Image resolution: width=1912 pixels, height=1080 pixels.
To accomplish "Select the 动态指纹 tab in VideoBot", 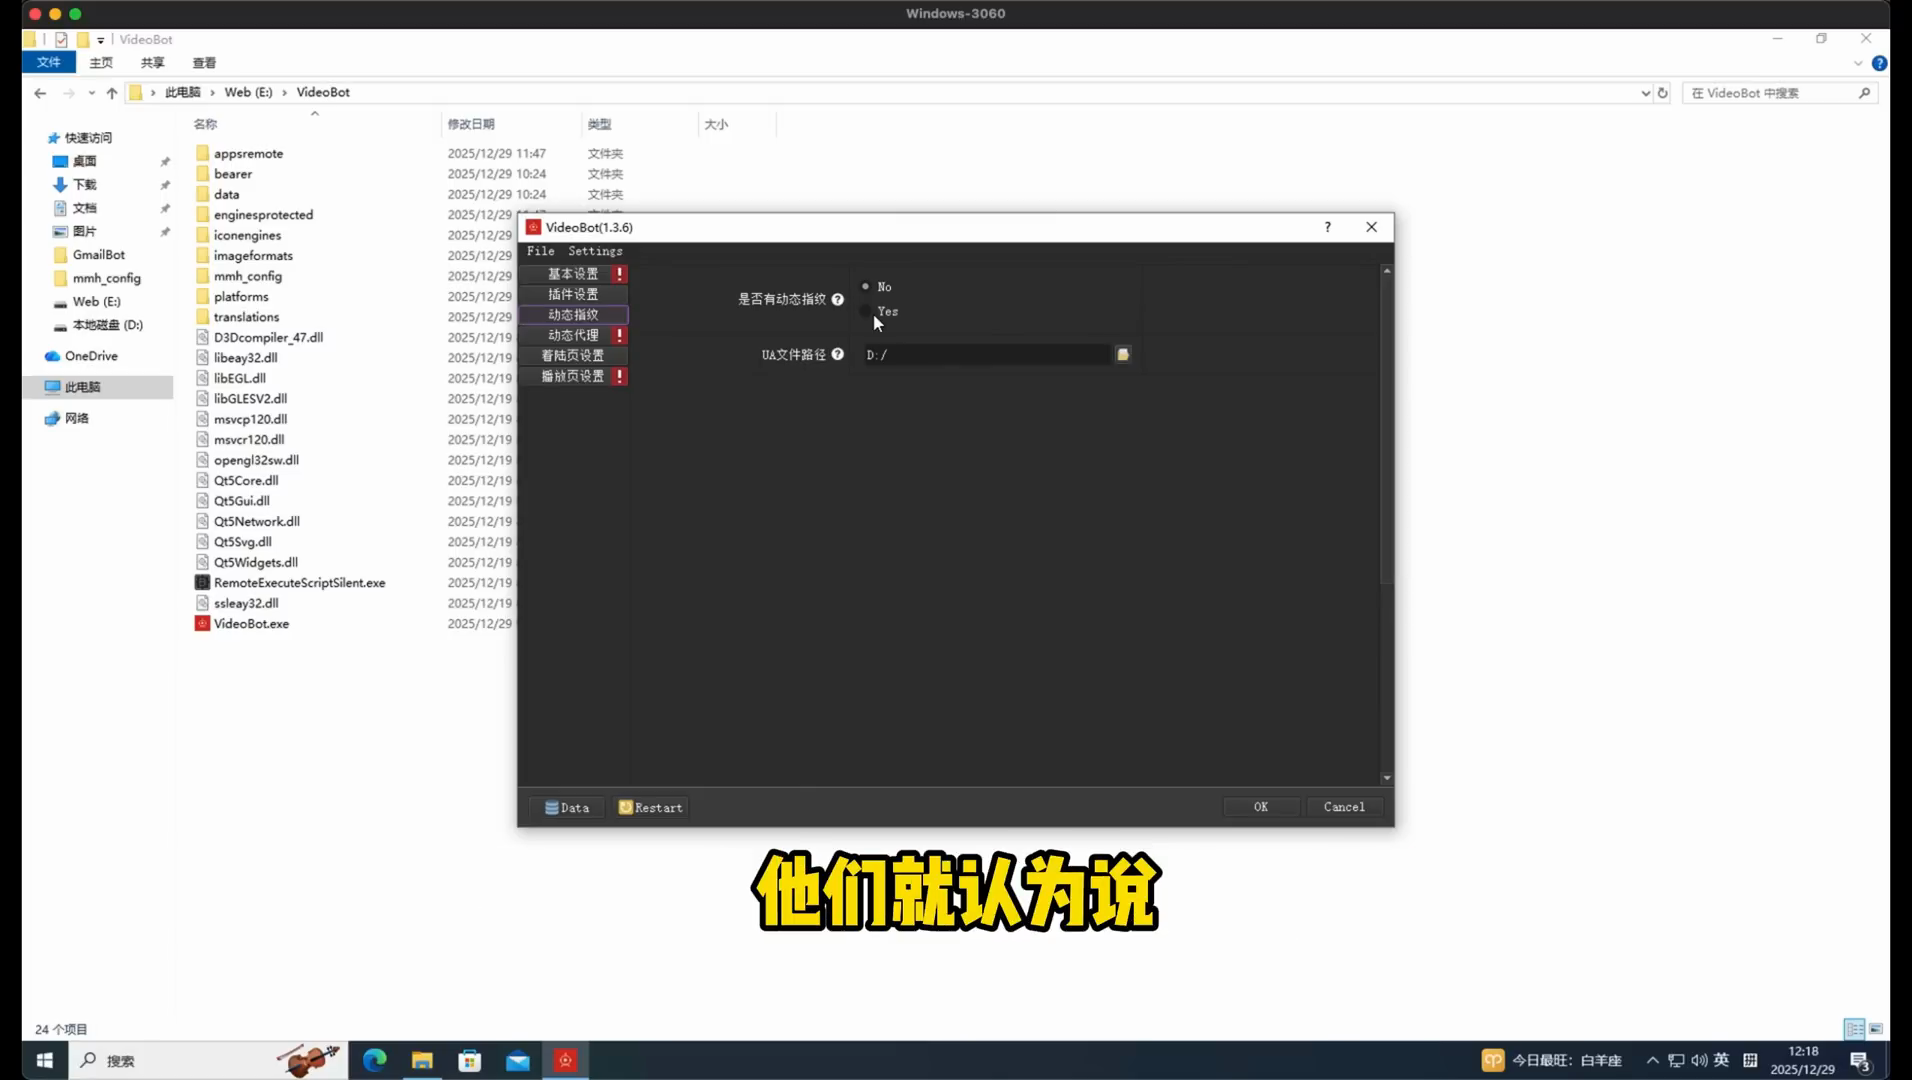I will tap(573, 314).
